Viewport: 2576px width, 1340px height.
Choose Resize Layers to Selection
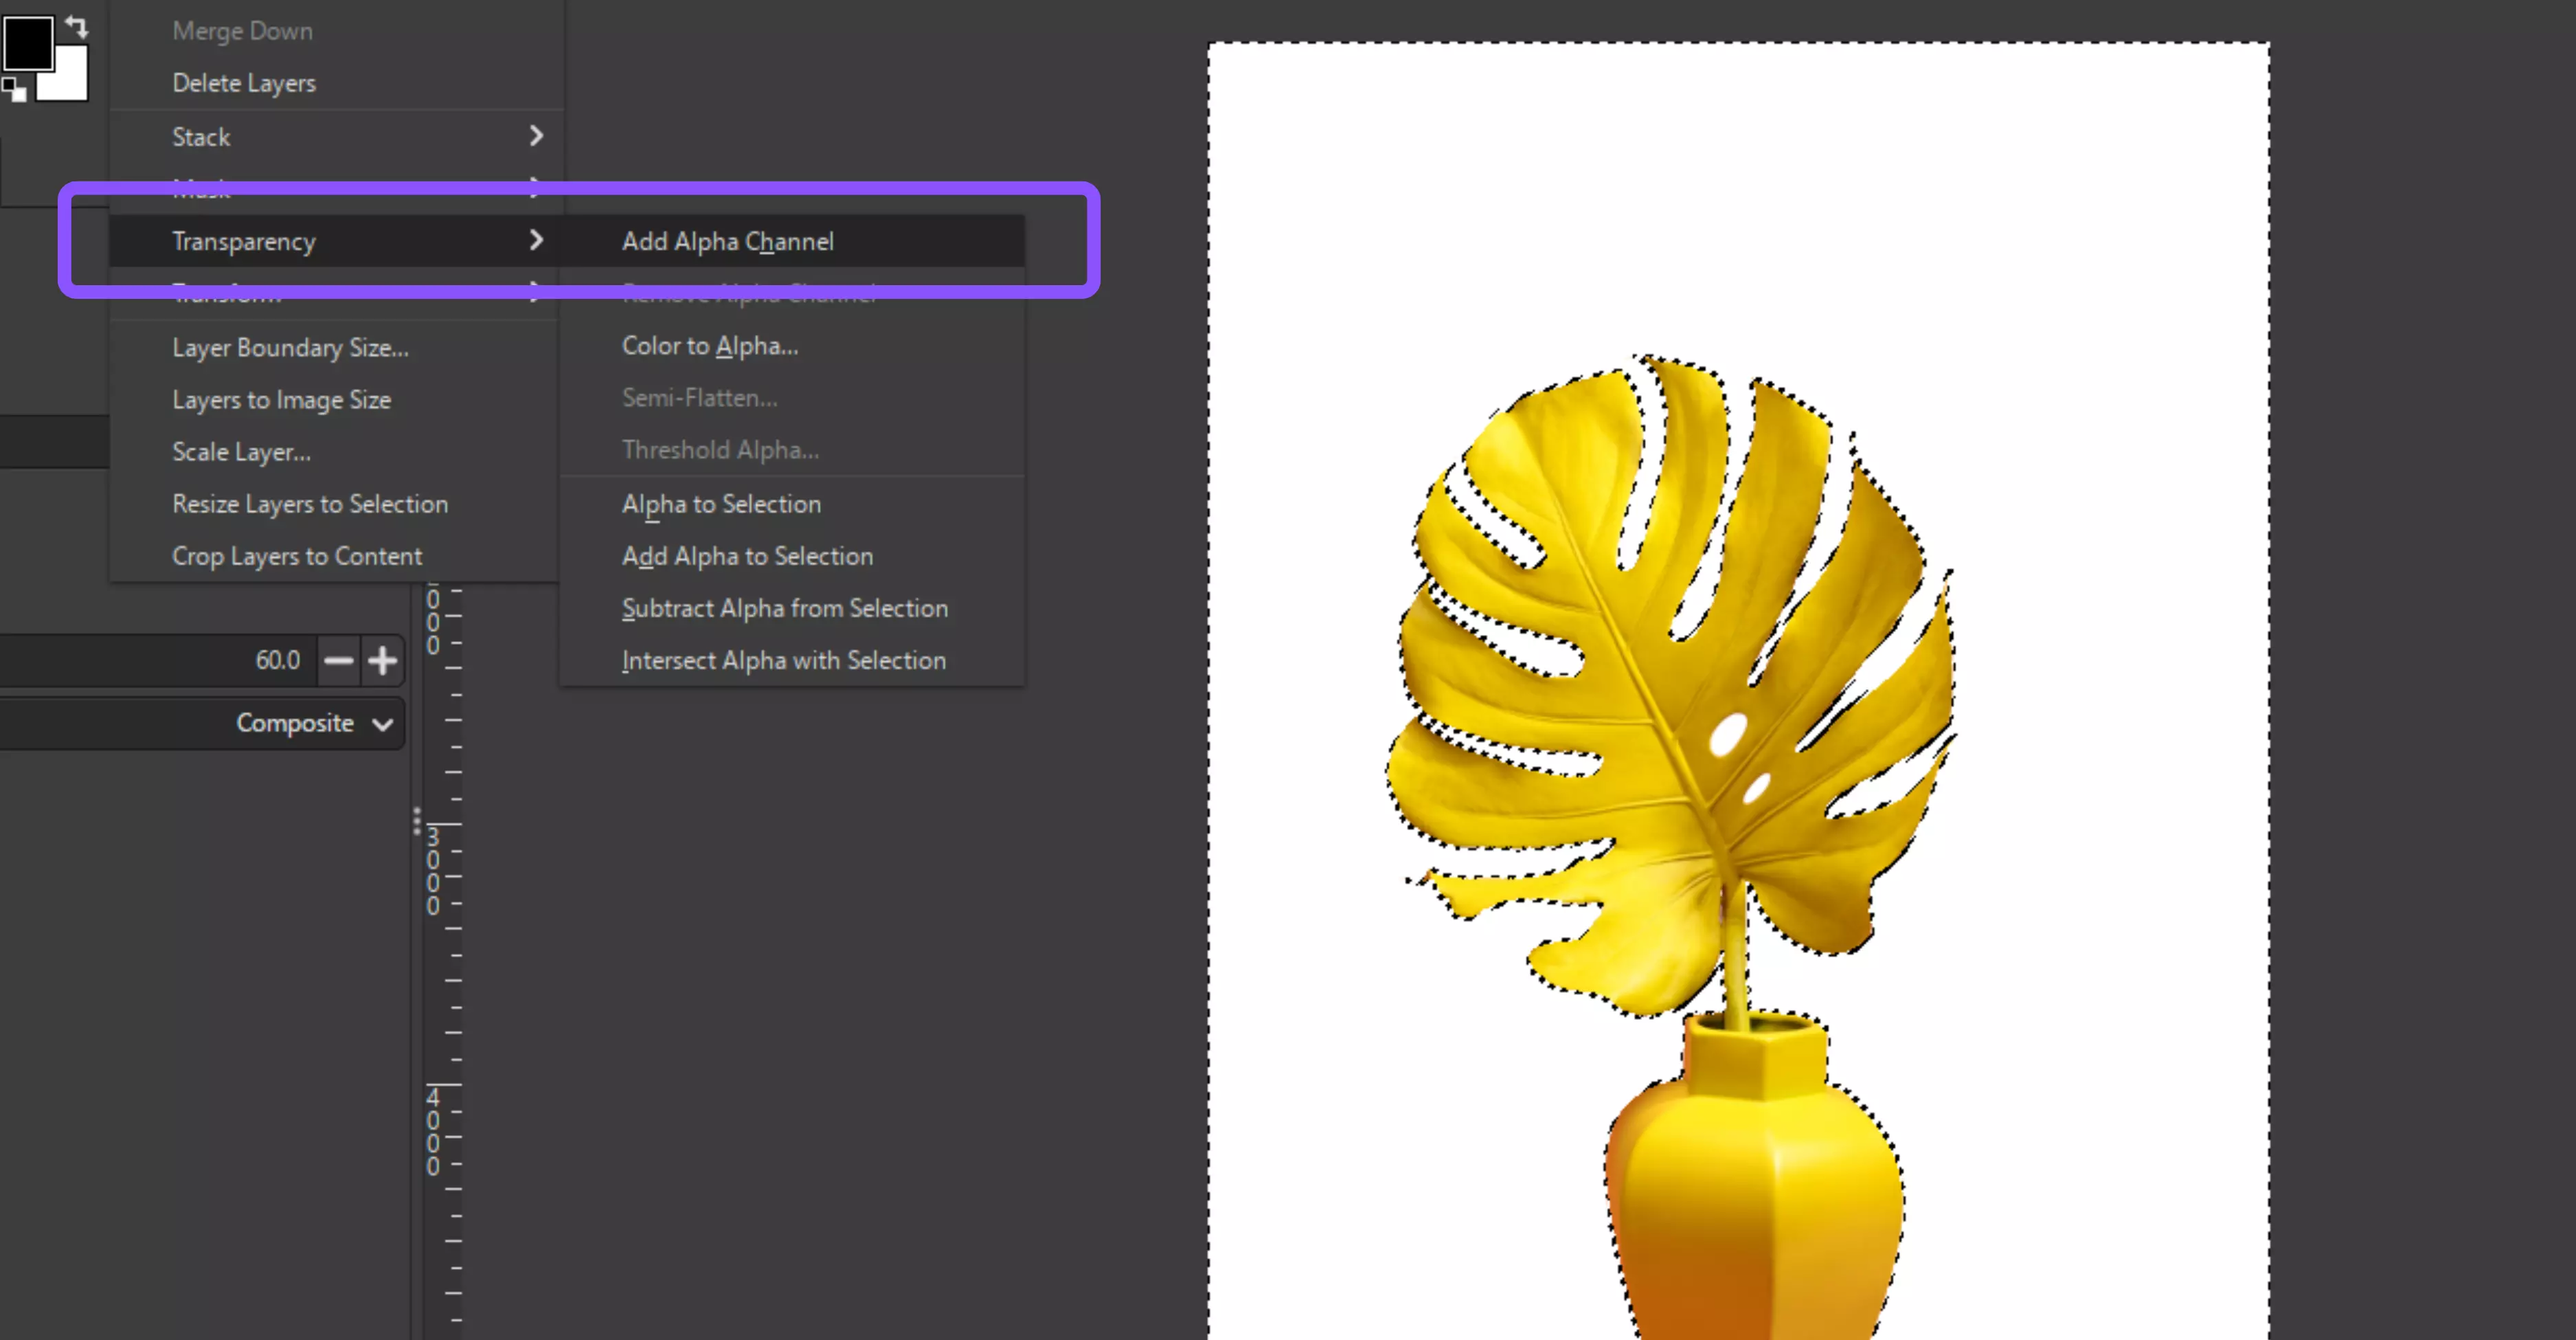(x=309, y=503)
